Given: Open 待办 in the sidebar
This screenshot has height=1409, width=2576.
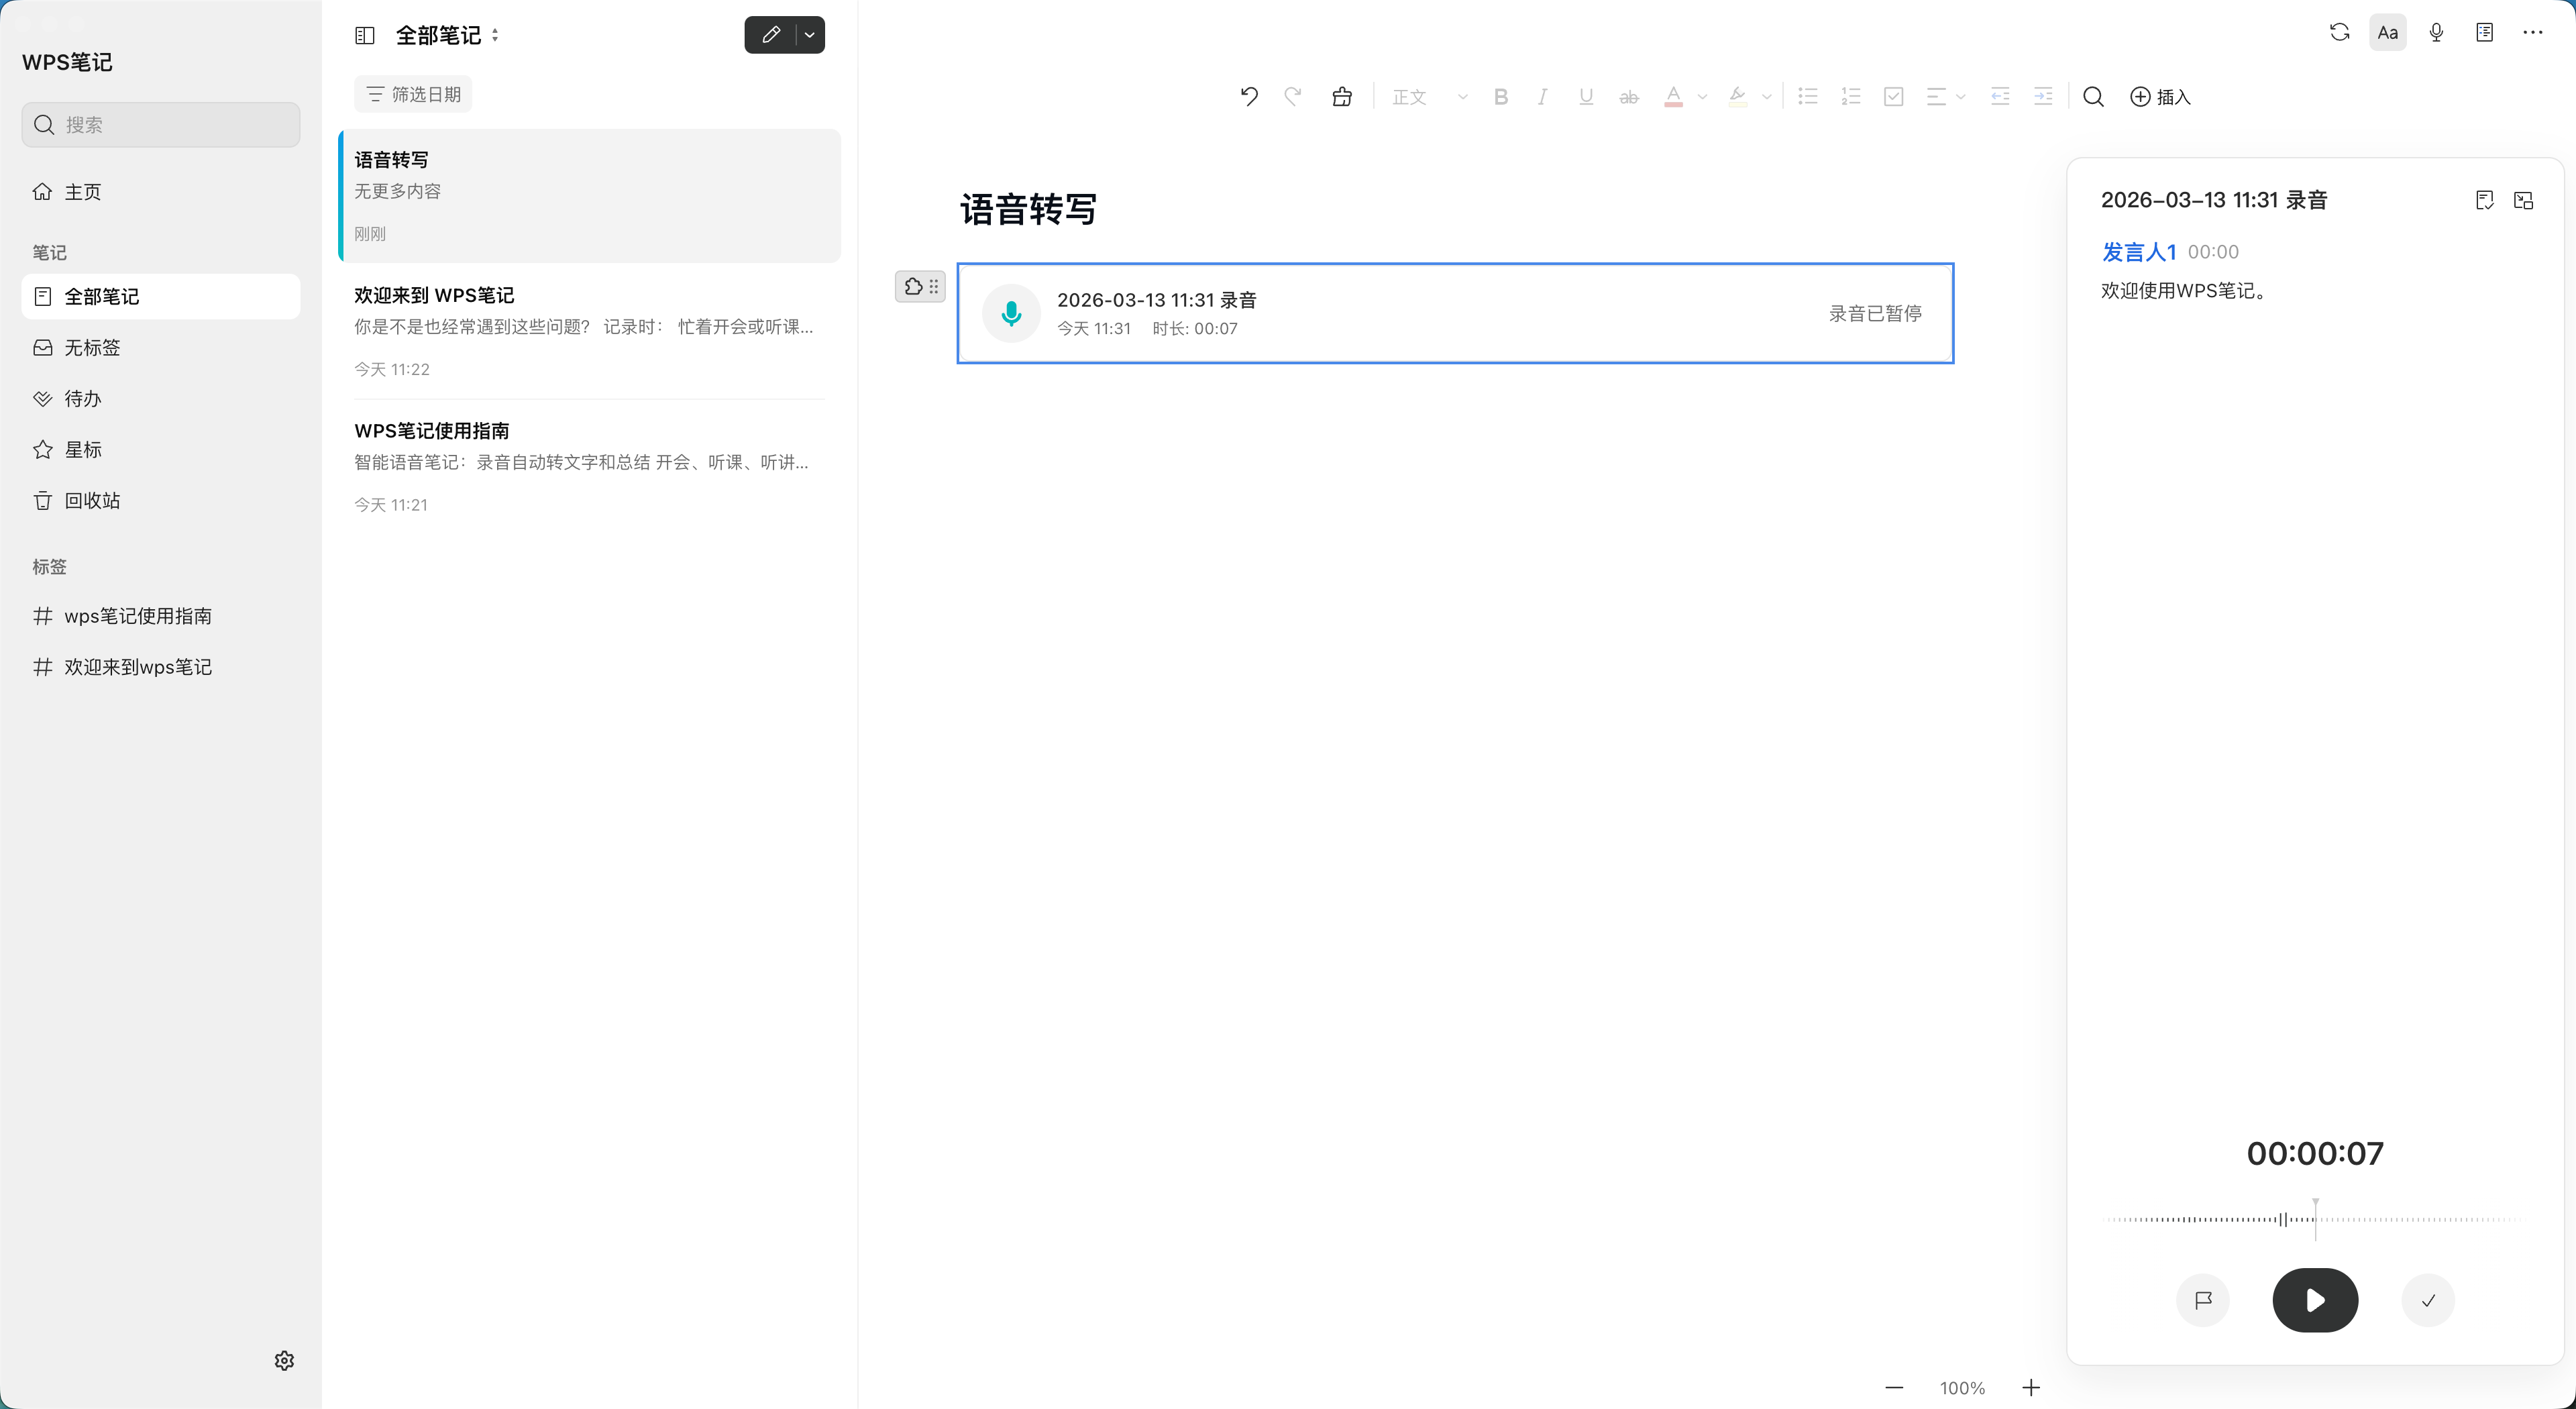Looking at the screenshot, I should (161, 398).
